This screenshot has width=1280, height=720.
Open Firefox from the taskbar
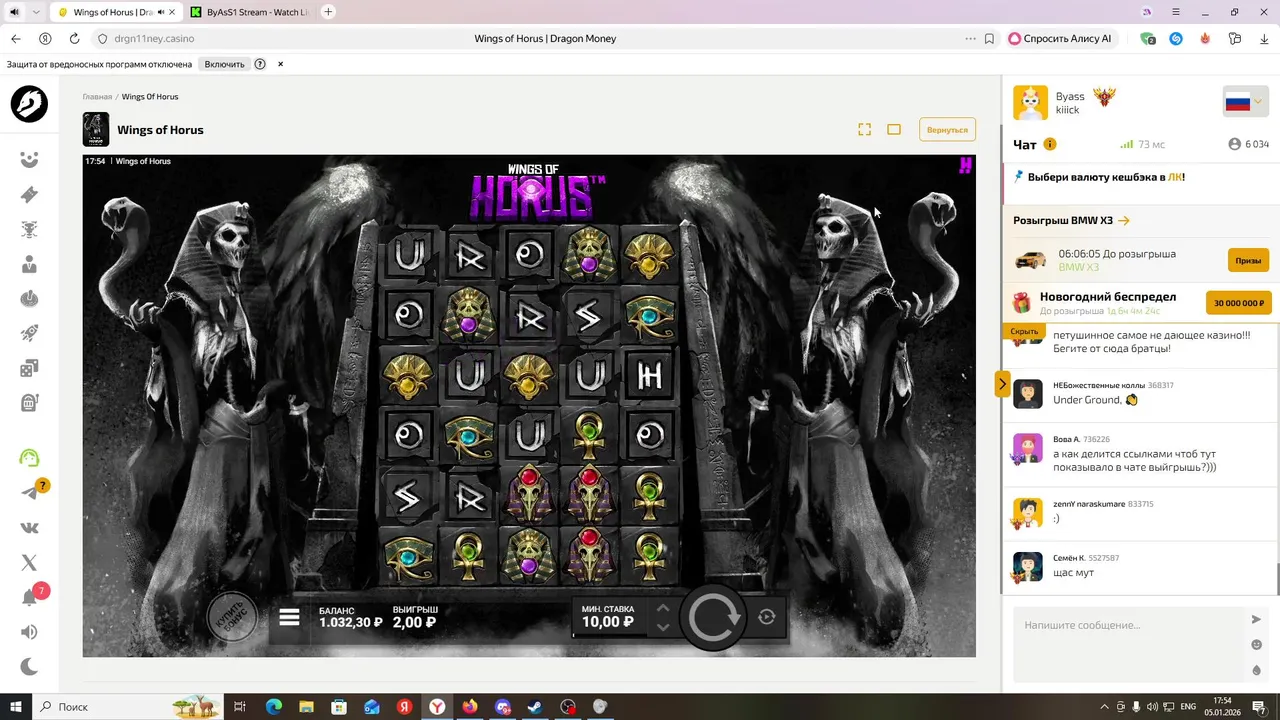(470, 707)
